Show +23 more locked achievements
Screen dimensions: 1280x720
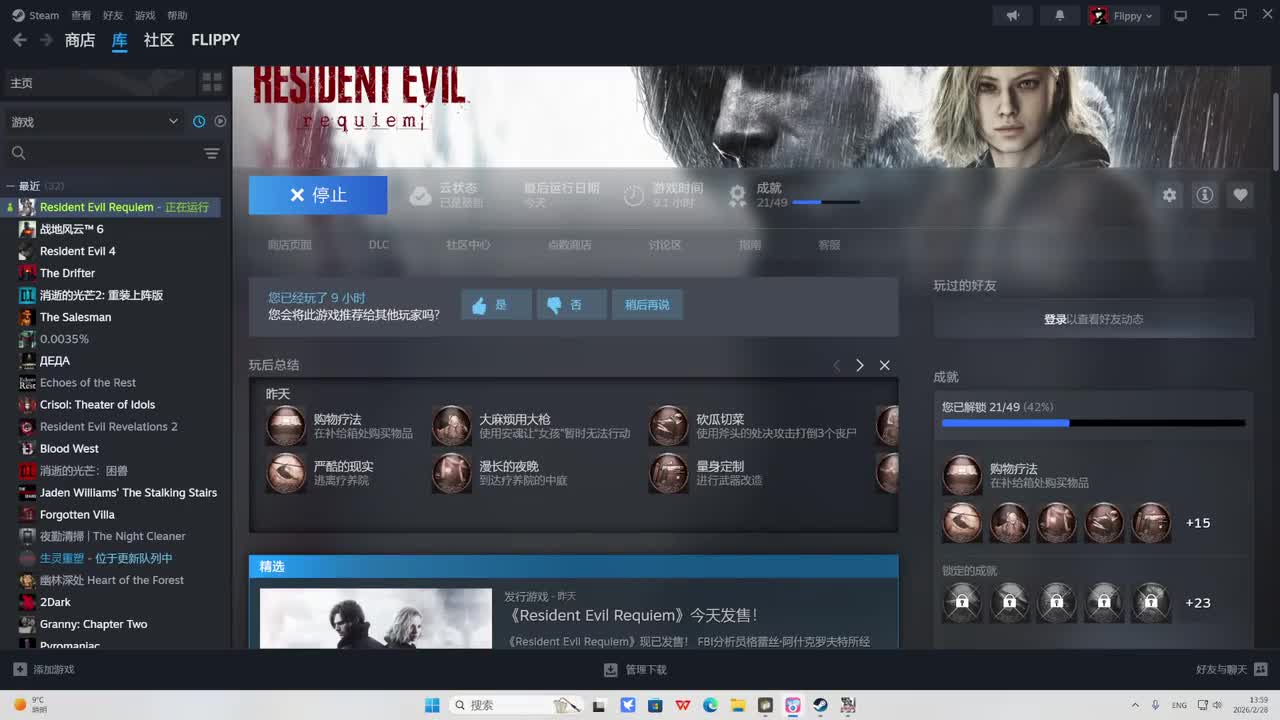pos(1198,603)
